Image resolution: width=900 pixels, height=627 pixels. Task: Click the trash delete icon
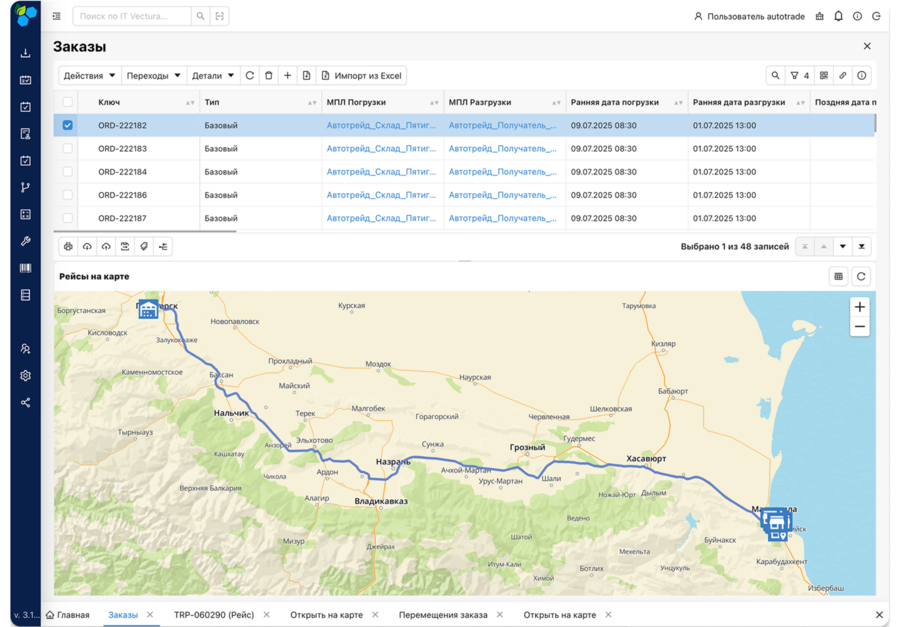268,76
